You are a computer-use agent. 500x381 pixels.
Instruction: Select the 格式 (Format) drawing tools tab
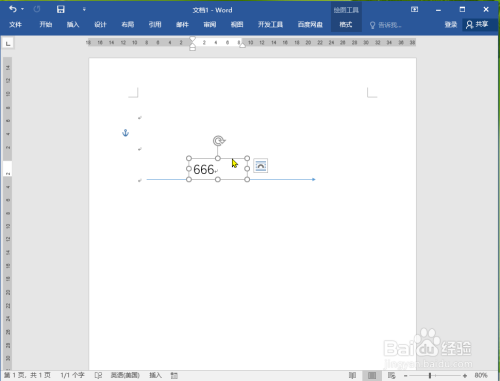tap(346, 24)
